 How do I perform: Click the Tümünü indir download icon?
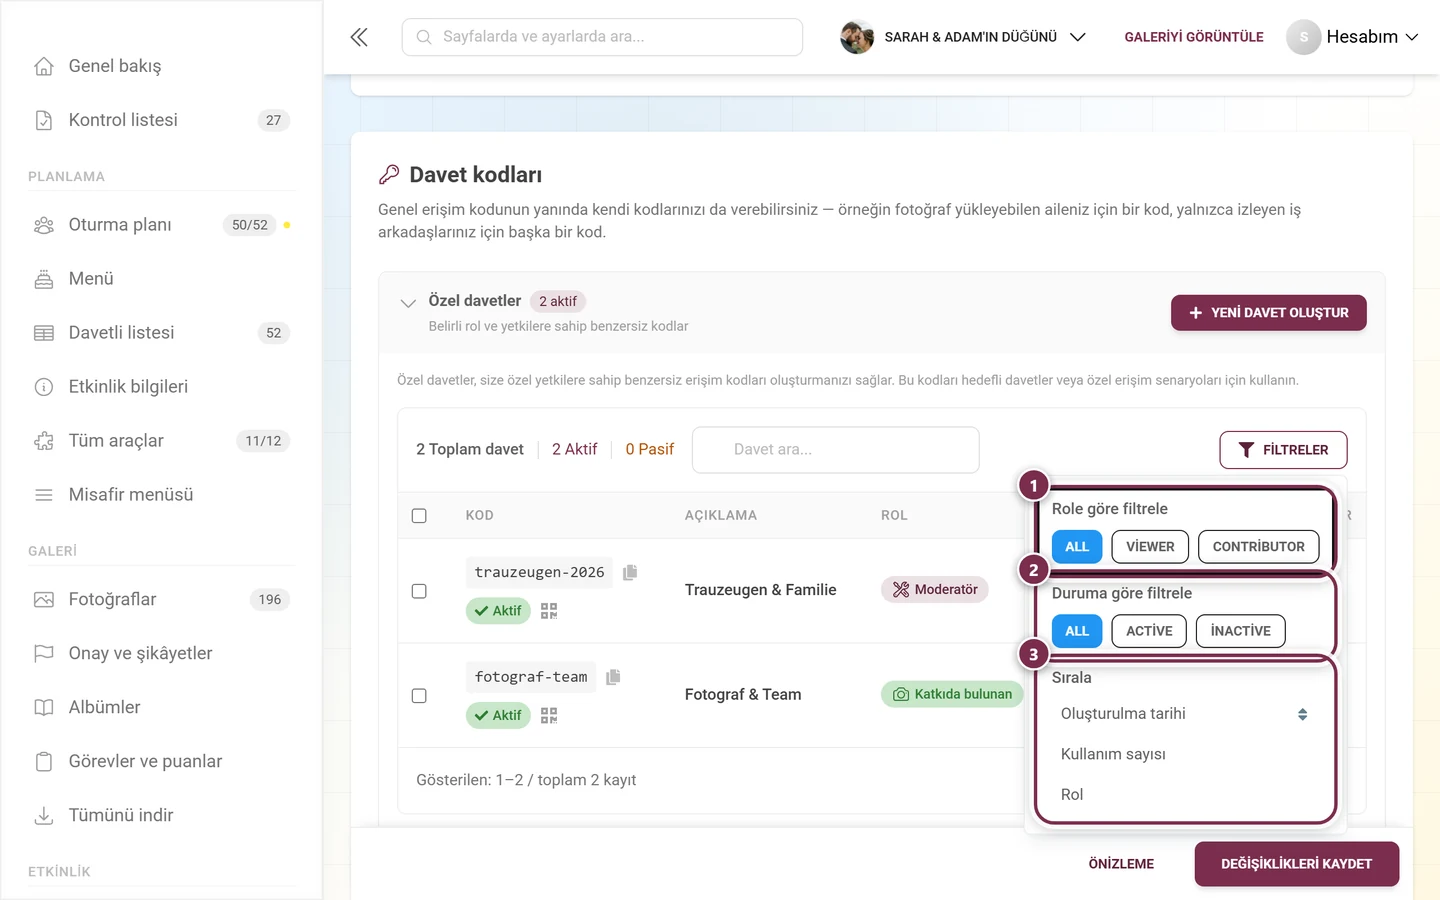44,816
